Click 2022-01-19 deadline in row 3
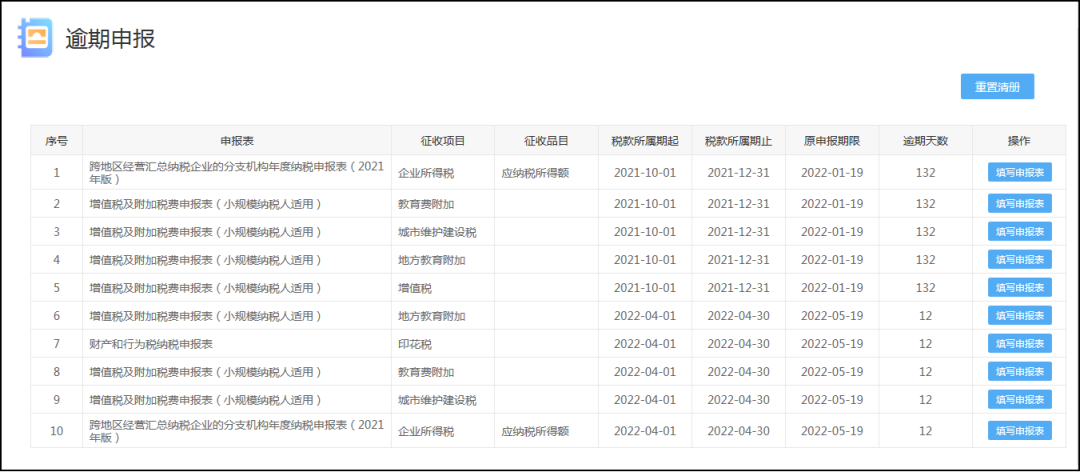The image size is (1080, 472). [x=832, y=232]
